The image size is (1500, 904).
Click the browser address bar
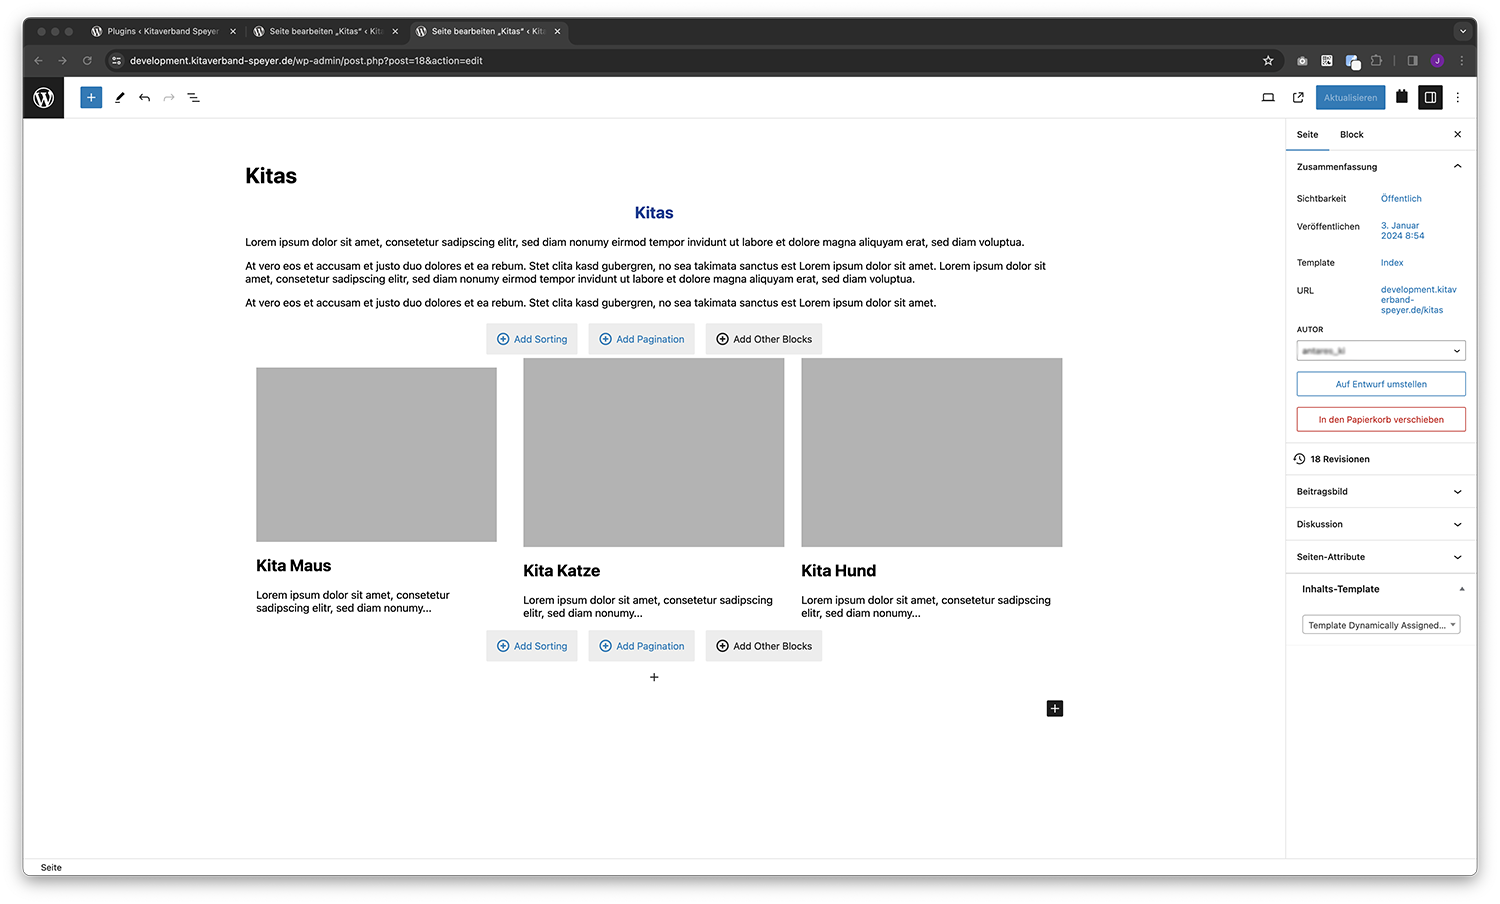coord(690,61)
